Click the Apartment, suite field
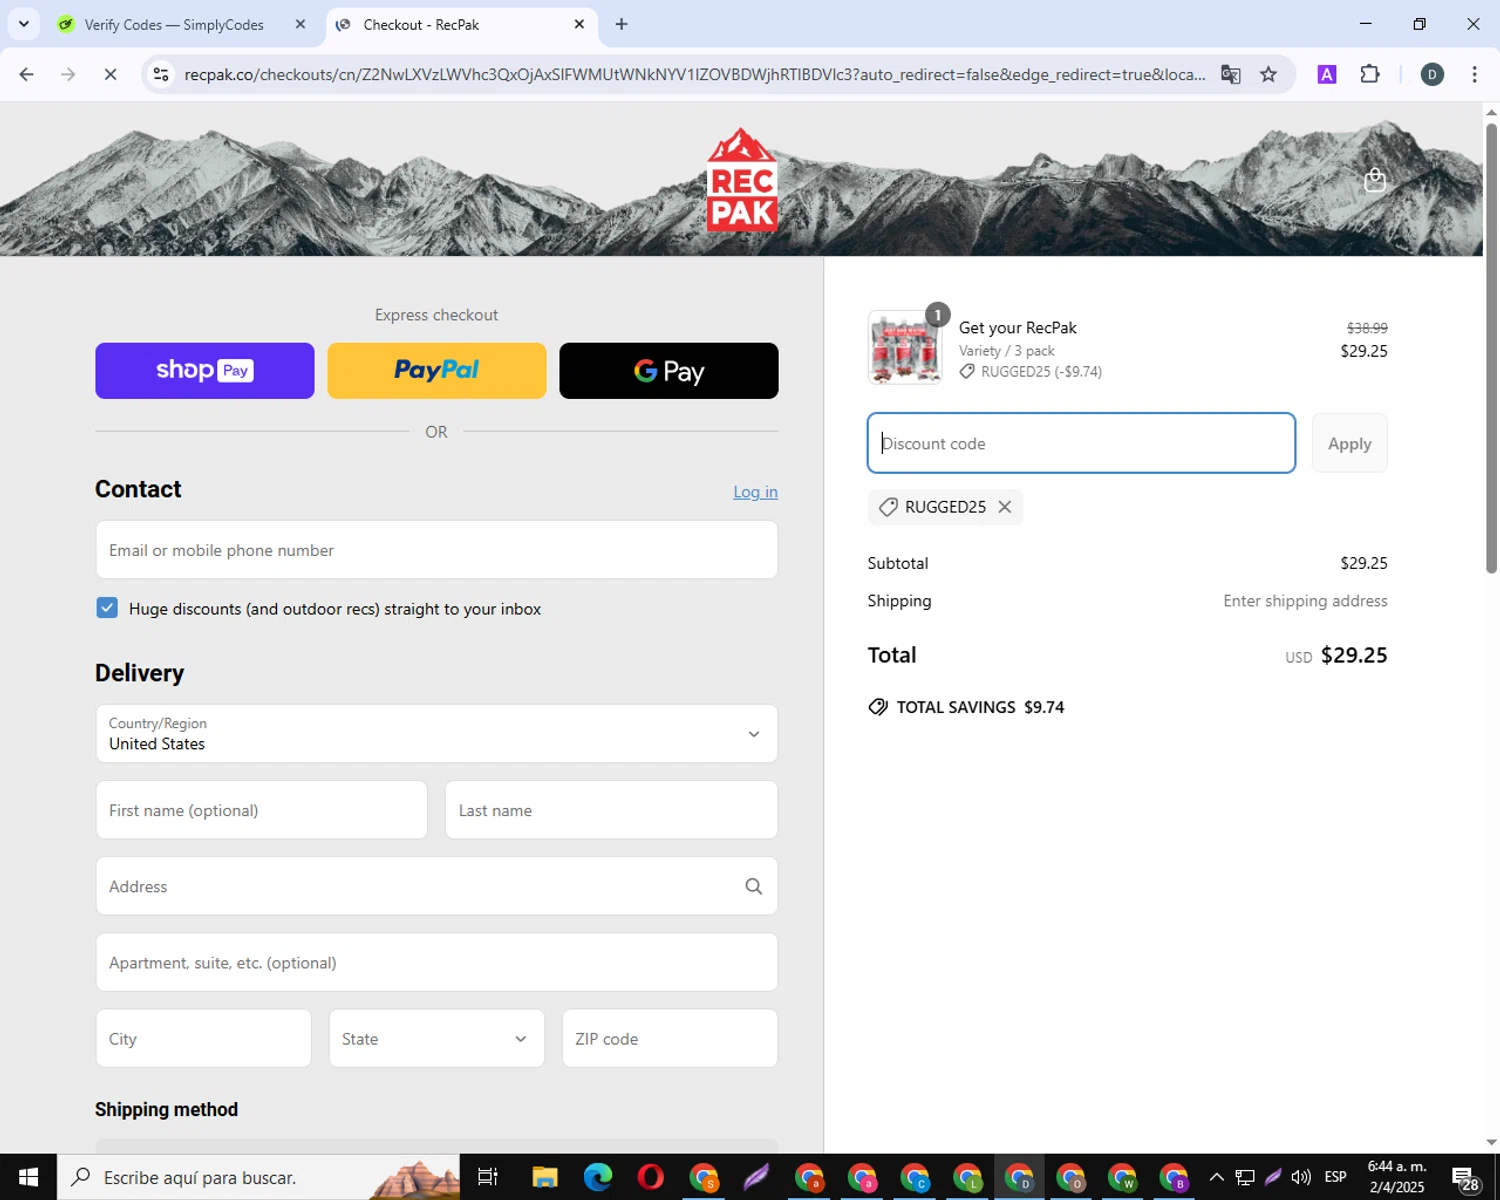This screenshot has height=1200, width=1500. tap(437, 962)
